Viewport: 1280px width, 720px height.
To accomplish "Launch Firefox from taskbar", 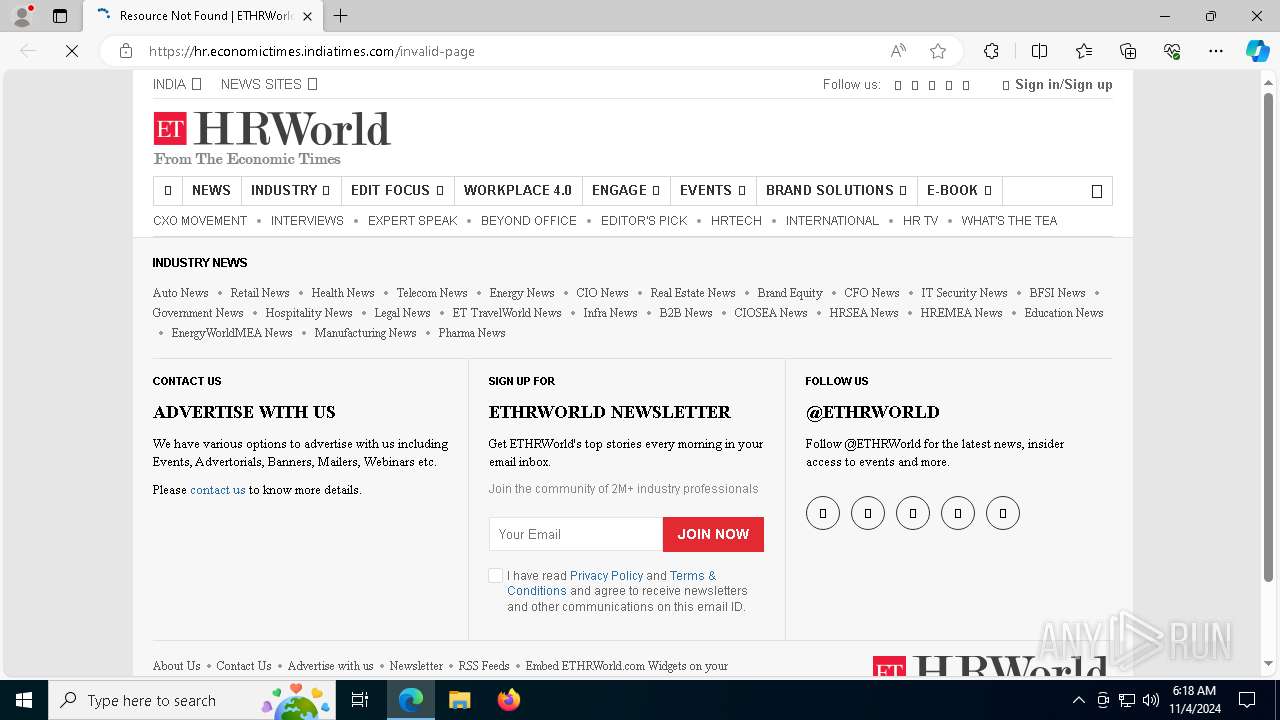I will pos(508,700).
